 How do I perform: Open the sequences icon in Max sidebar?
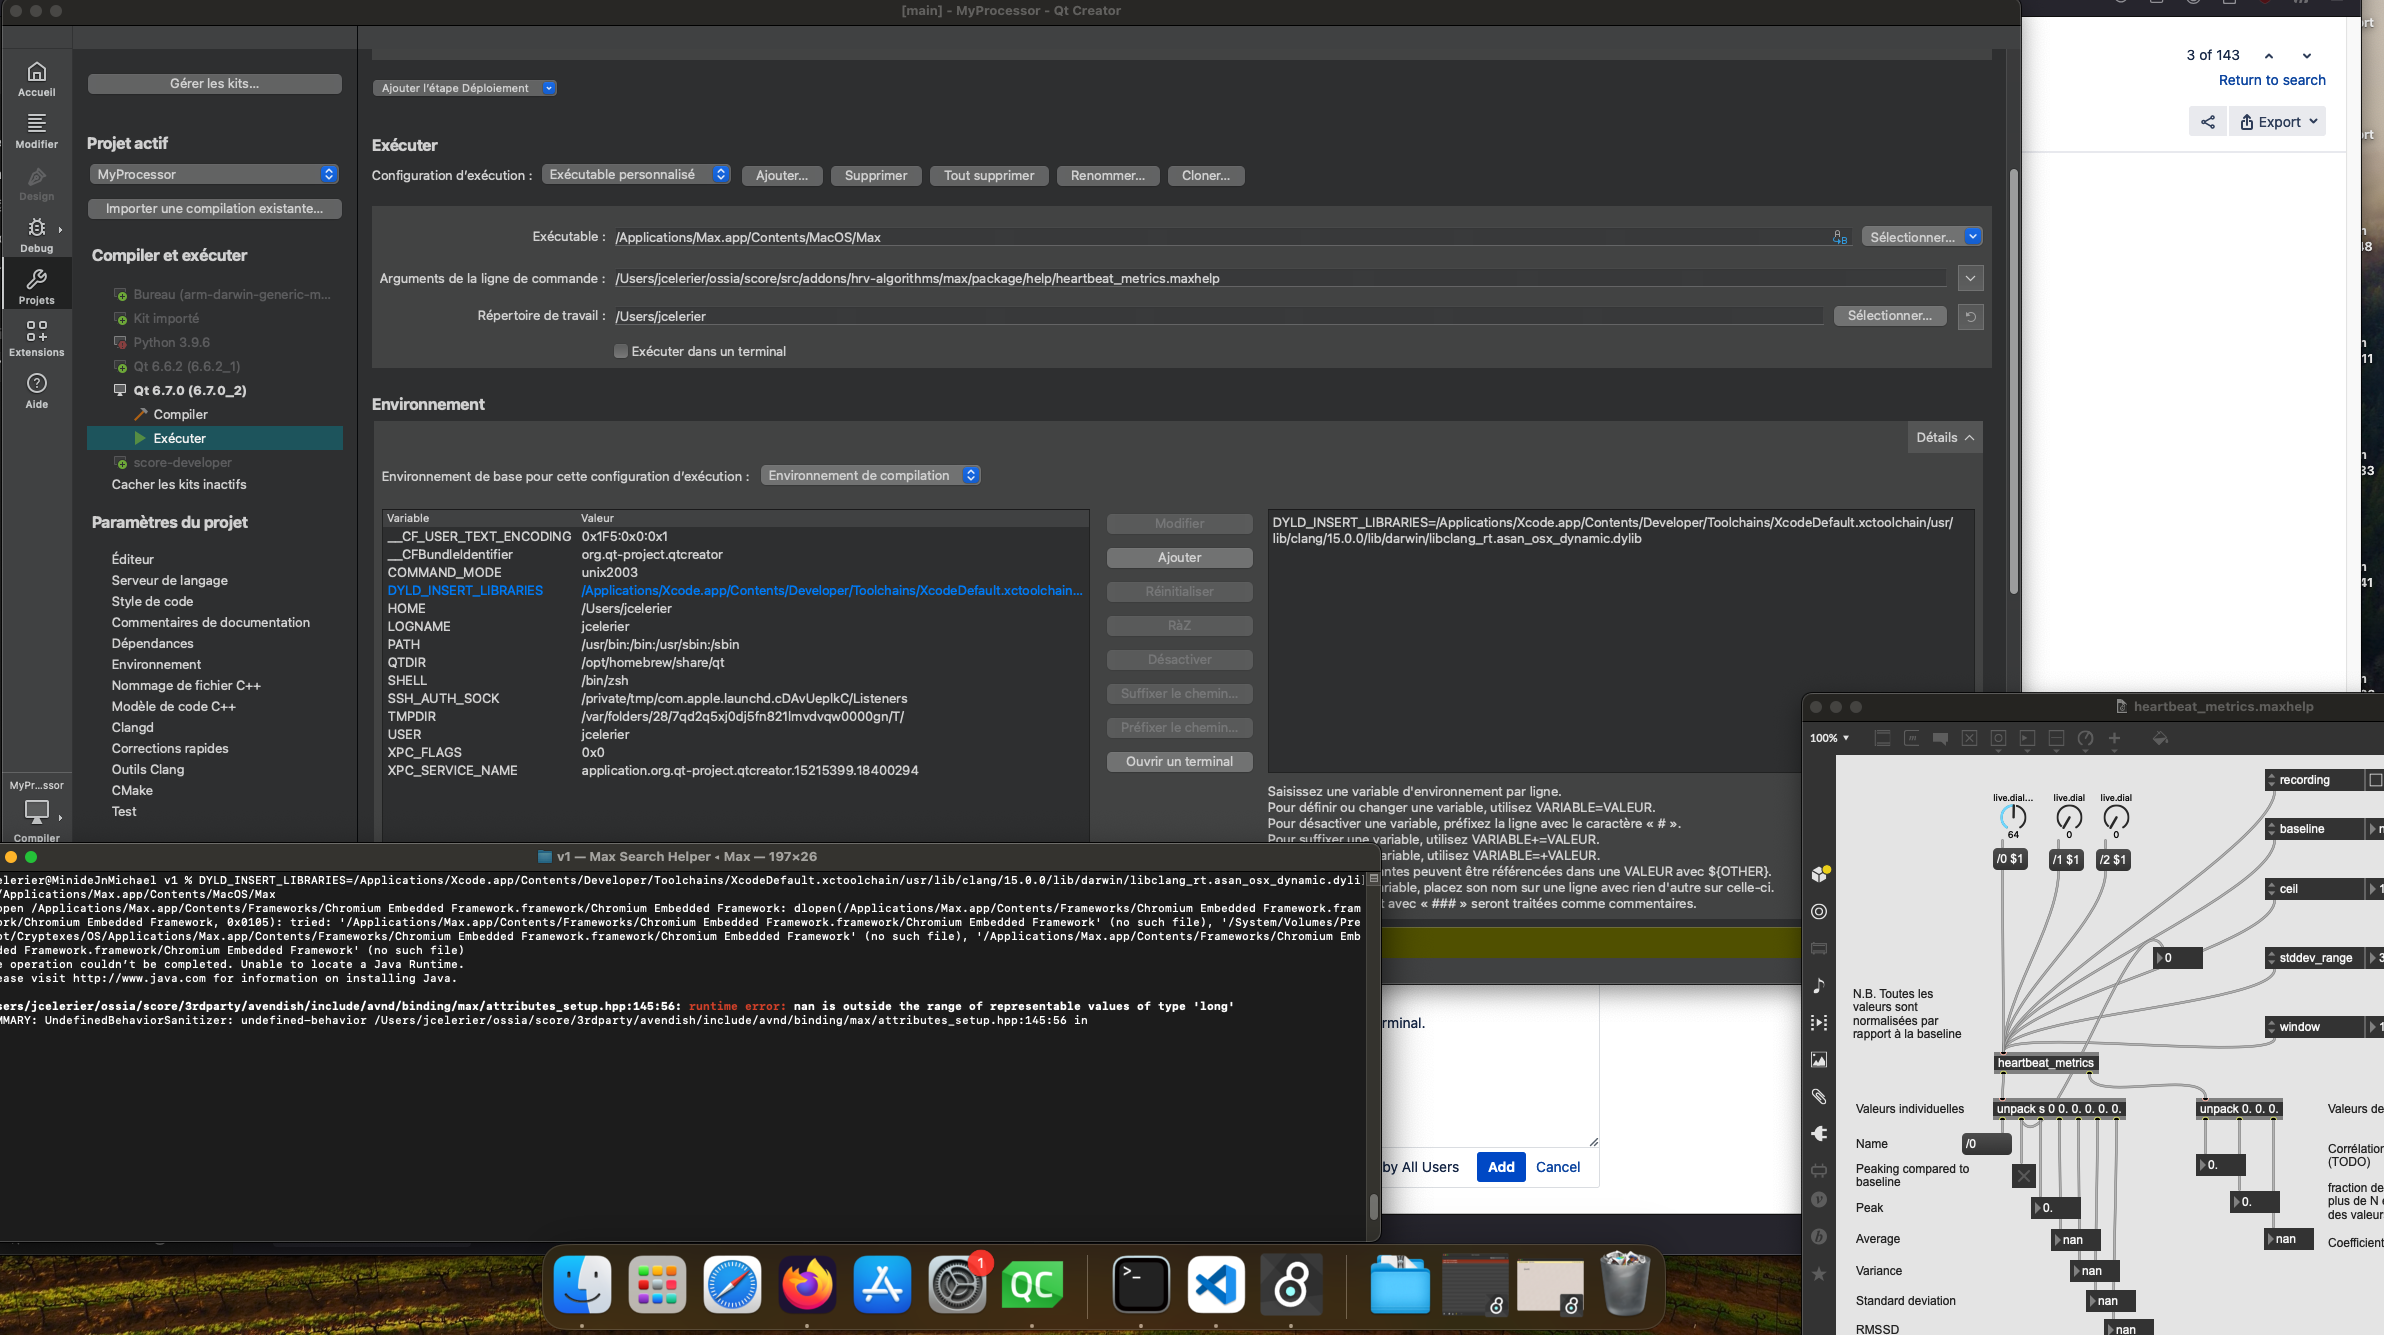click(1819, 1022)
